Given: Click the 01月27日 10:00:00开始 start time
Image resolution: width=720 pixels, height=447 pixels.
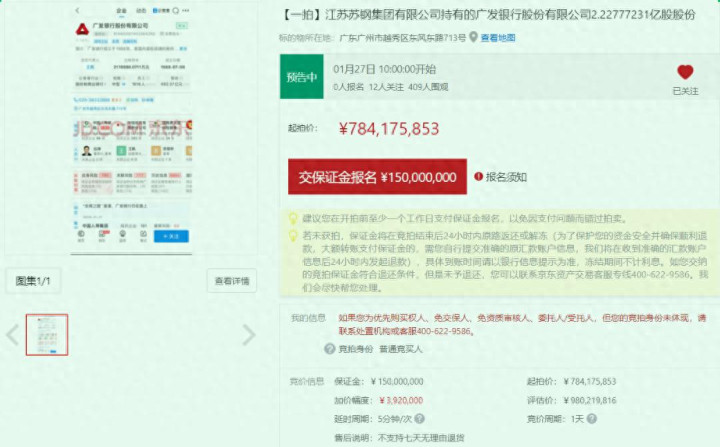Looking at the screenshot, I should [x=384, y=69].
